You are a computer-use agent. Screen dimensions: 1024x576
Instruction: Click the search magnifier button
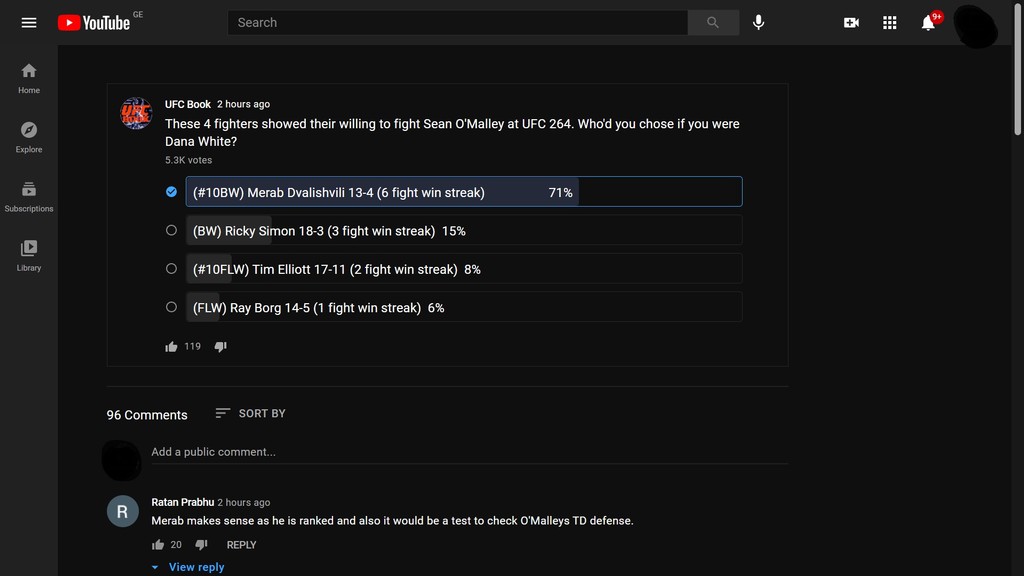(x=713, y=22)
